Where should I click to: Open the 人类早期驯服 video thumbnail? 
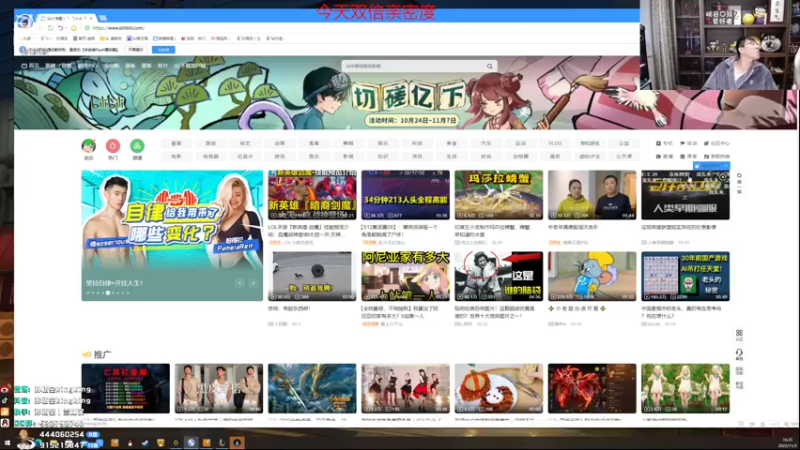[x=685, y=195]
